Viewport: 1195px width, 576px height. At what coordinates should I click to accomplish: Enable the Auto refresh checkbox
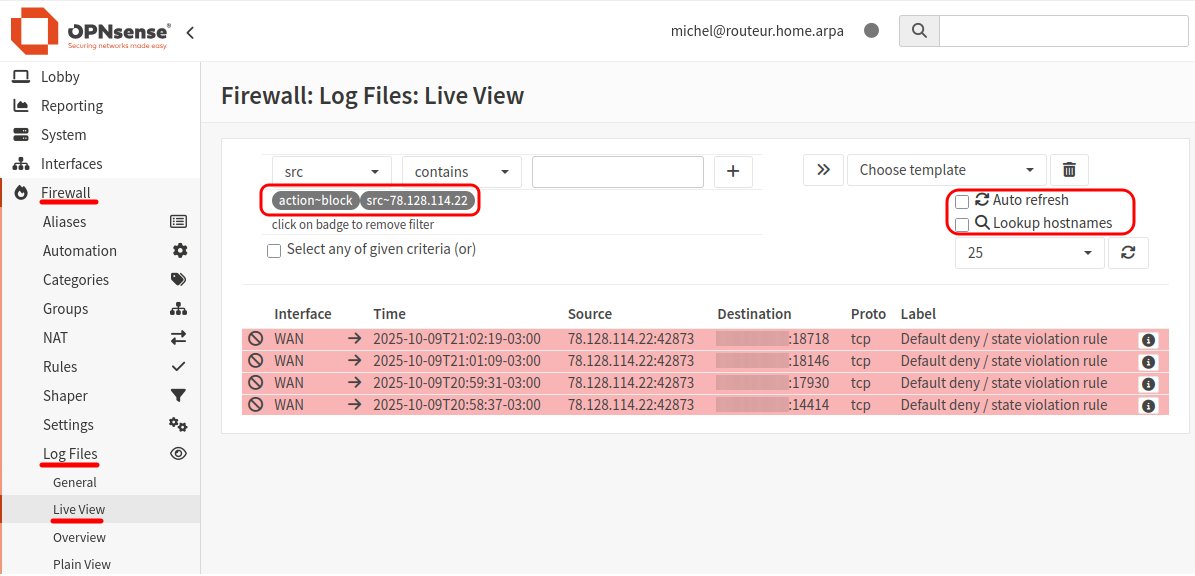(x=962, y=201)
